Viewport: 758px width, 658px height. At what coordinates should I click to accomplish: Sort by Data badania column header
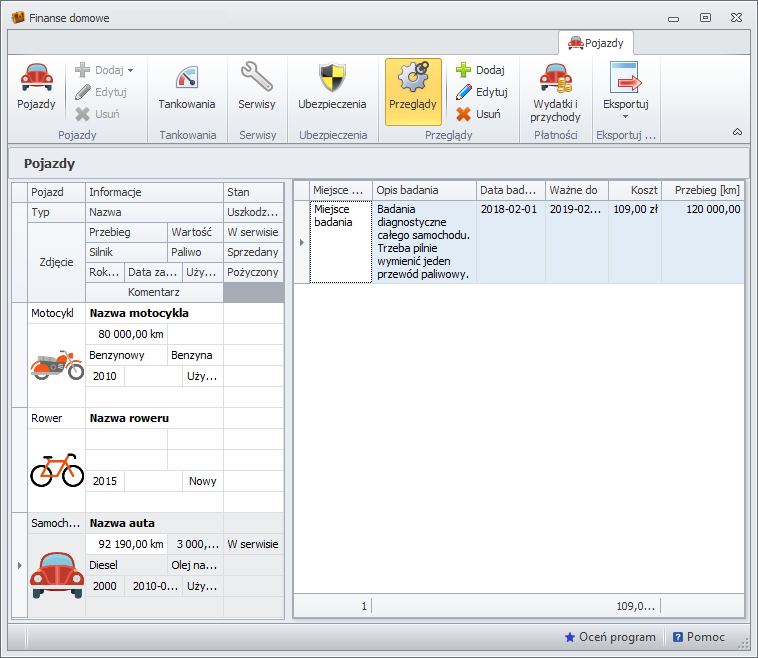click(x=510, y=190)
